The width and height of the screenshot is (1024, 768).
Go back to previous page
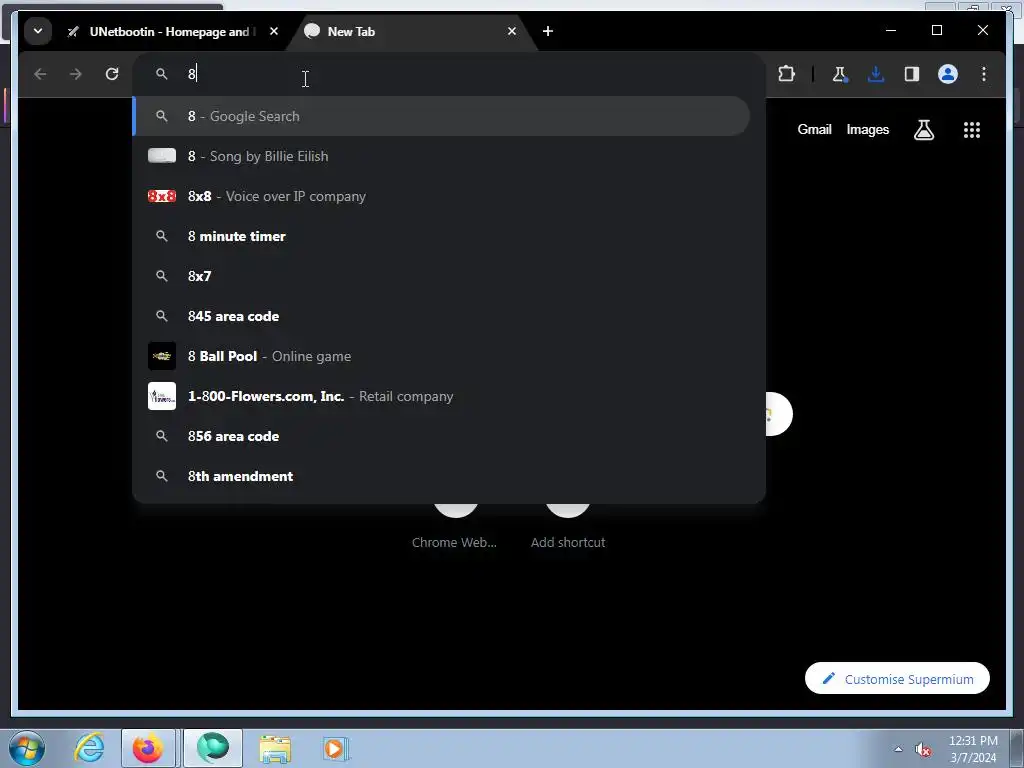[x=40, y=74]
